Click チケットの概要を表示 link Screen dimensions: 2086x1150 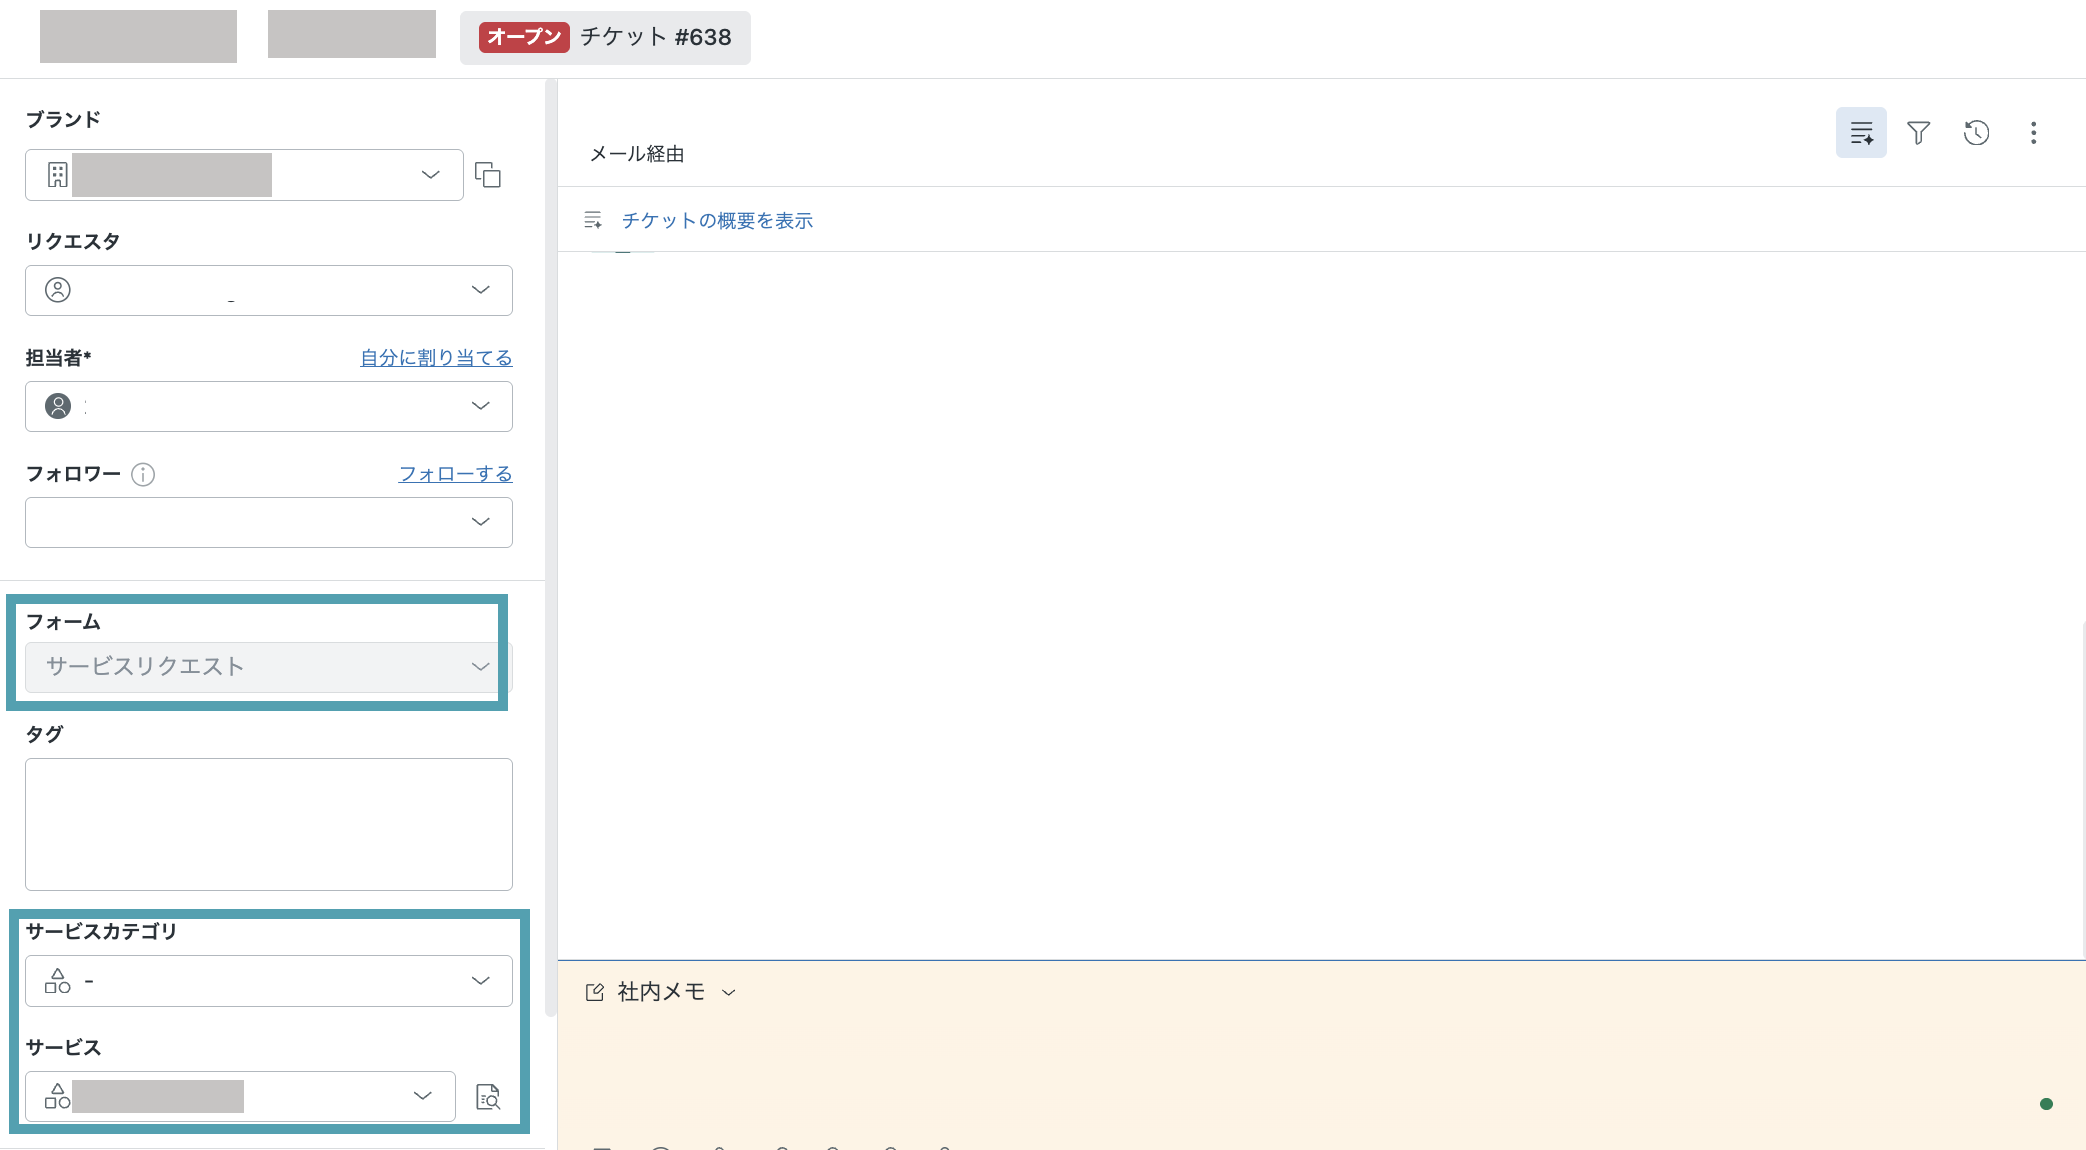717,220
